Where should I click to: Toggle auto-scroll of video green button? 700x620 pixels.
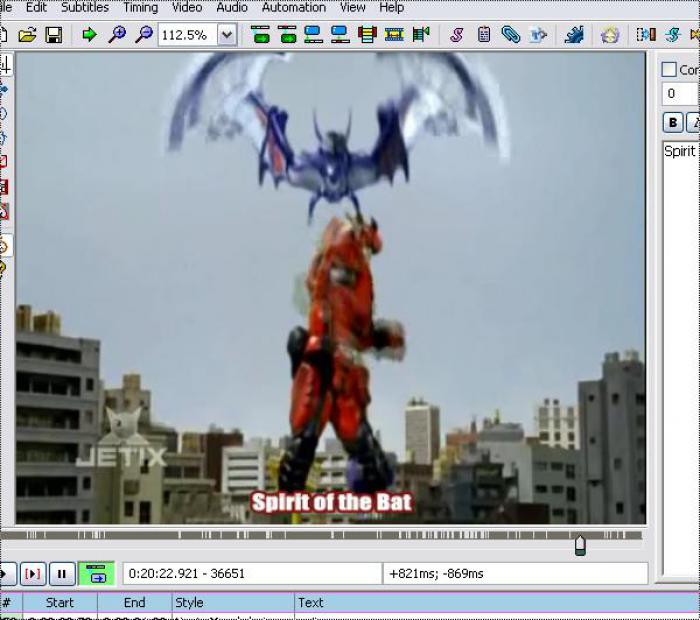coord(96,574)
